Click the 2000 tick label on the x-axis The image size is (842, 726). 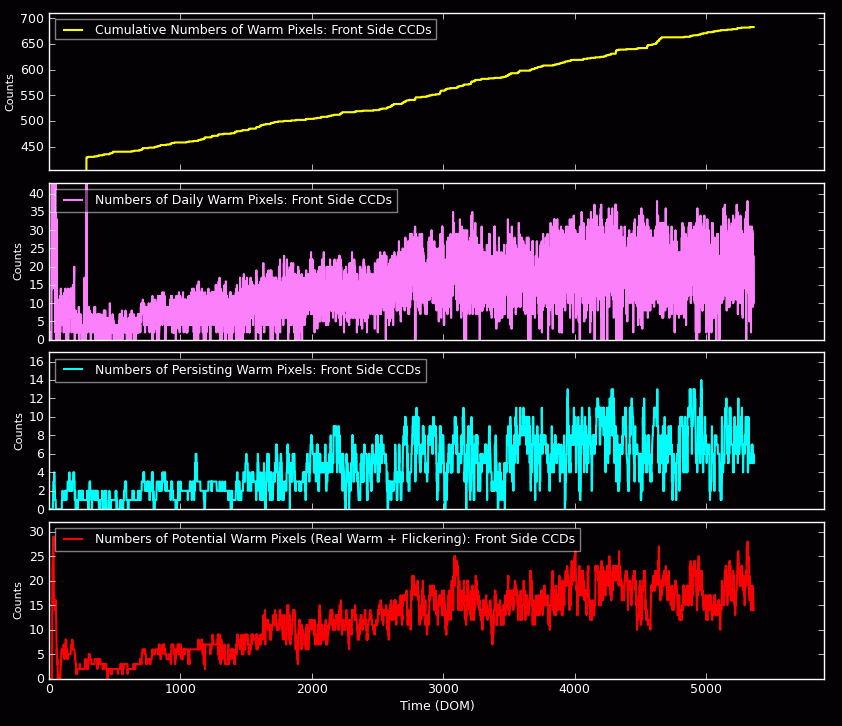[x=312, y=689]
